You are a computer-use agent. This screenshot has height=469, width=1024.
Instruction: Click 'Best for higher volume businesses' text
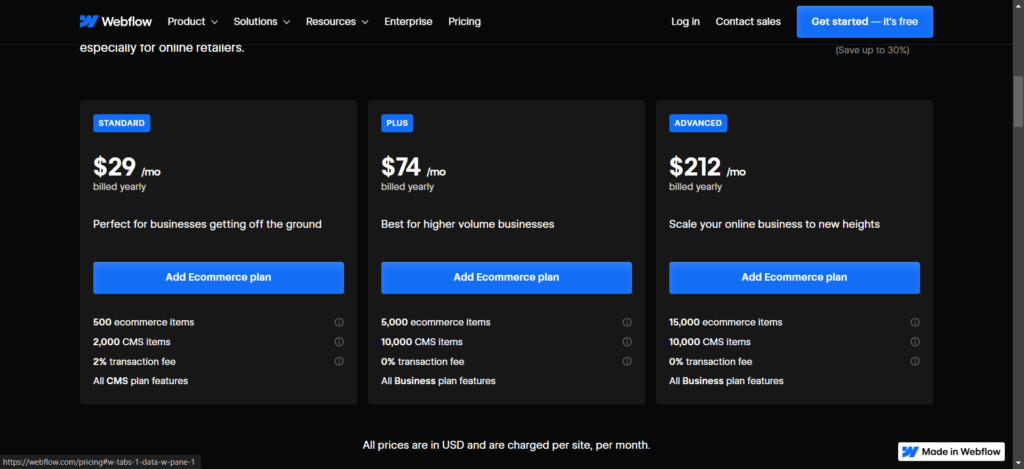pos(468,224)
